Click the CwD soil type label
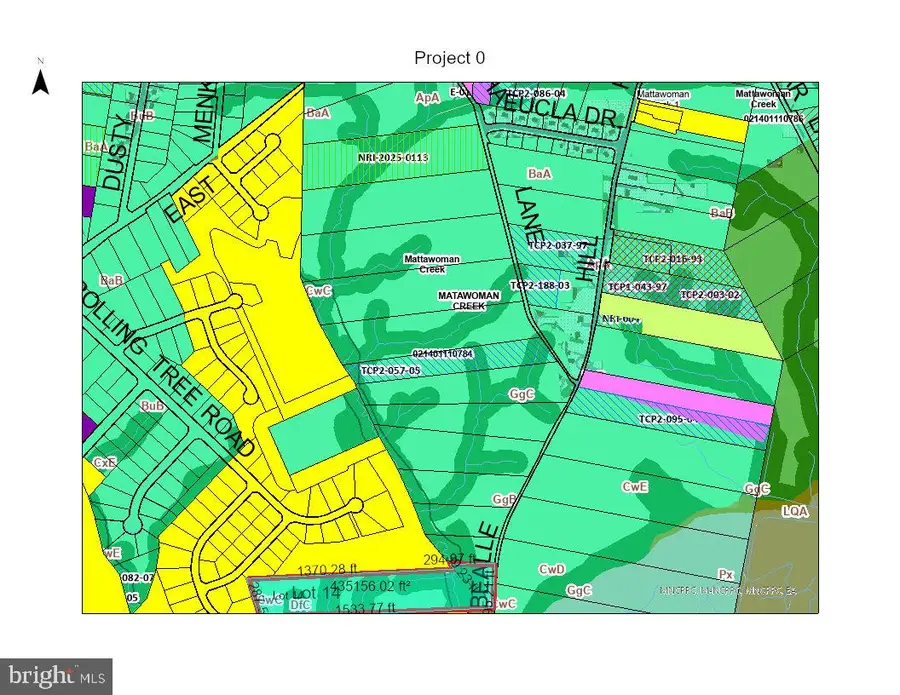The width and height of the screenshot is (900, 695). (553, 569)
